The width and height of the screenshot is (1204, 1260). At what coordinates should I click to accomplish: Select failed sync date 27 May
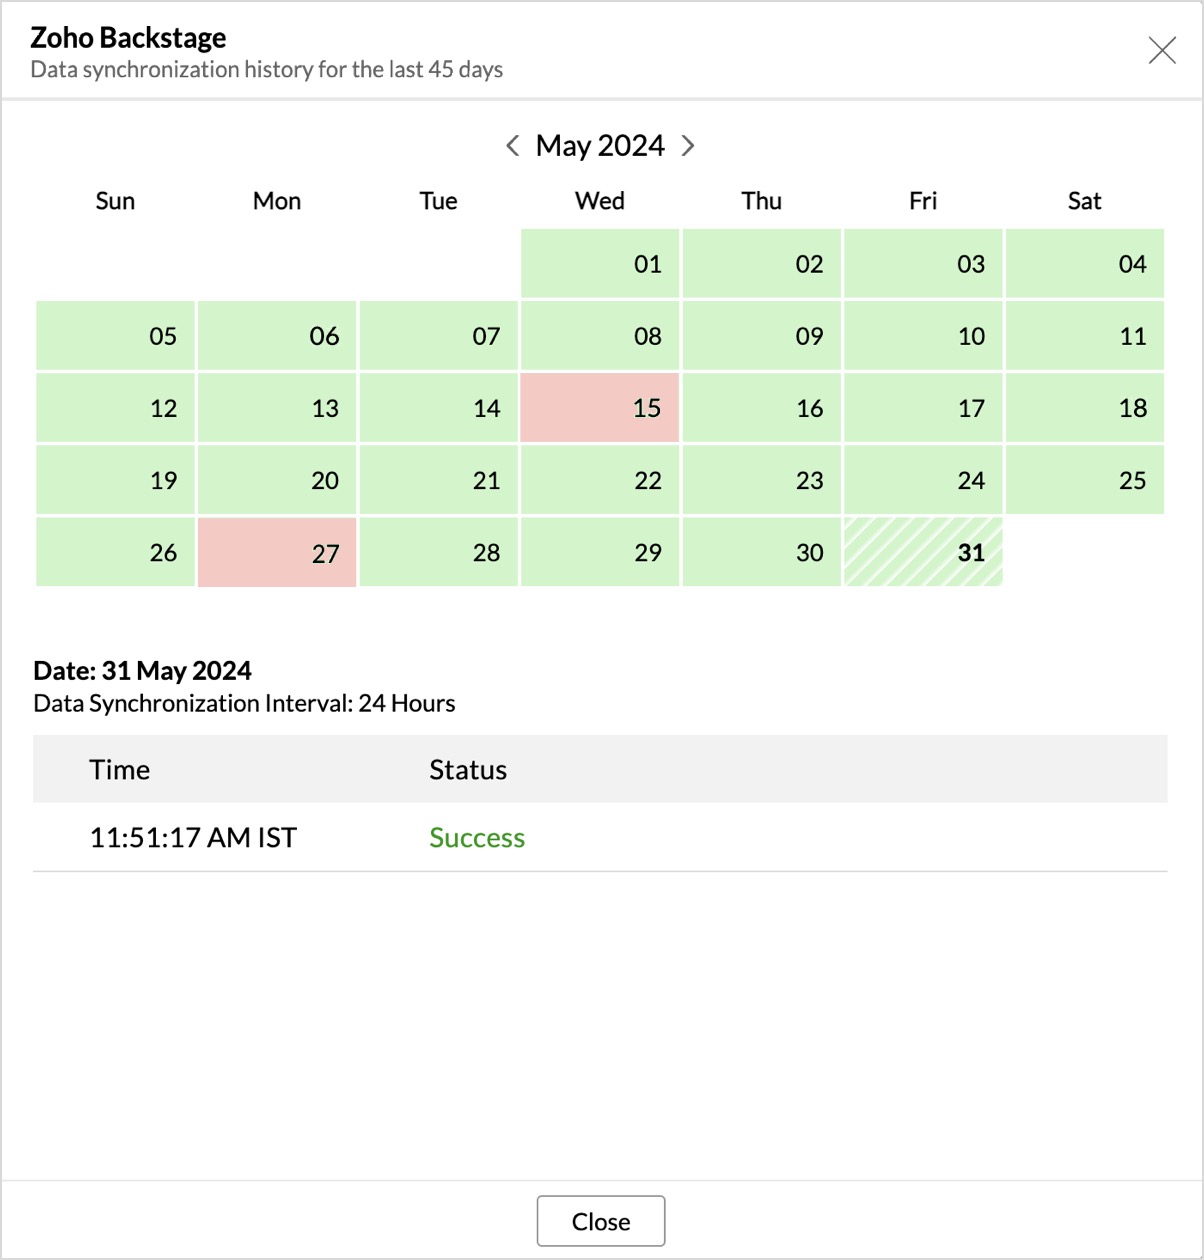click(x=277, y=552)
